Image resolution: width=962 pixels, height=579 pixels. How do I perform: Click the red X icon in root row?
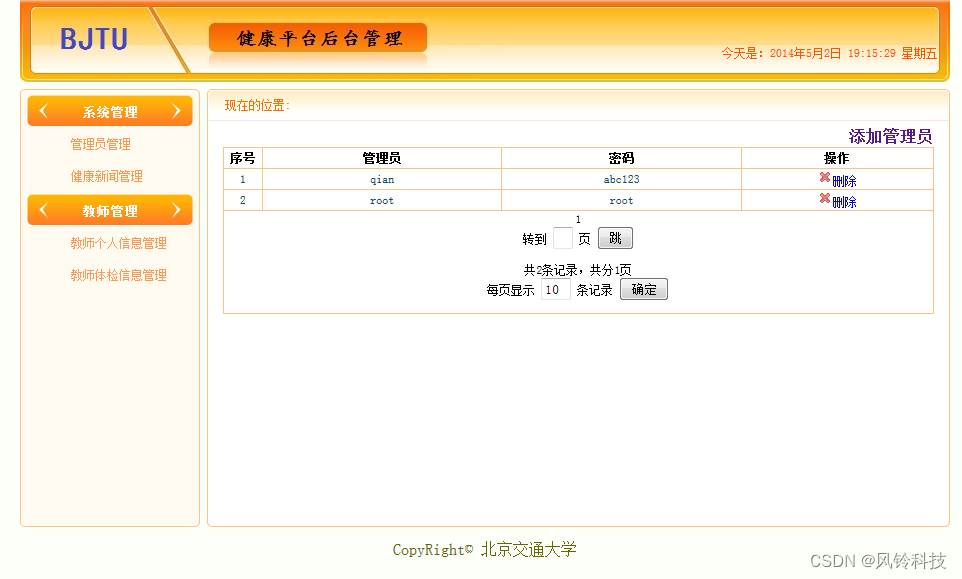pos(825,198)
